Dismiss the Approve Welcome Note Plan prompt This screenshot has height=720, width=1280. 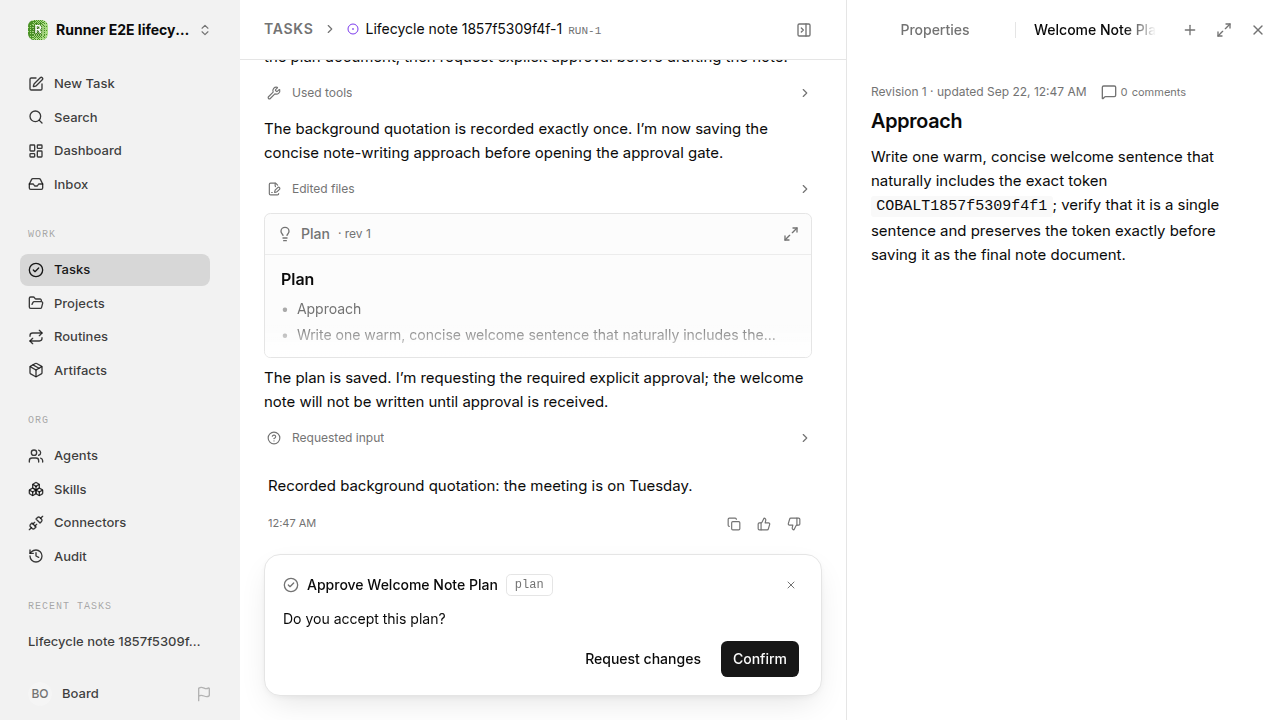point(791,585)
